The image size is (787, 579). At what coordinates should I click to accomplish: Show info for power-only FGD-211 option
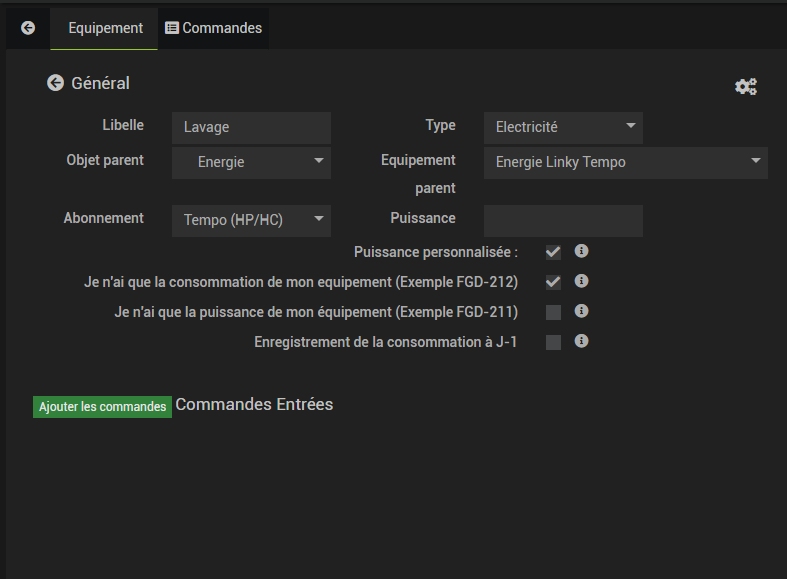click(581, 311)
